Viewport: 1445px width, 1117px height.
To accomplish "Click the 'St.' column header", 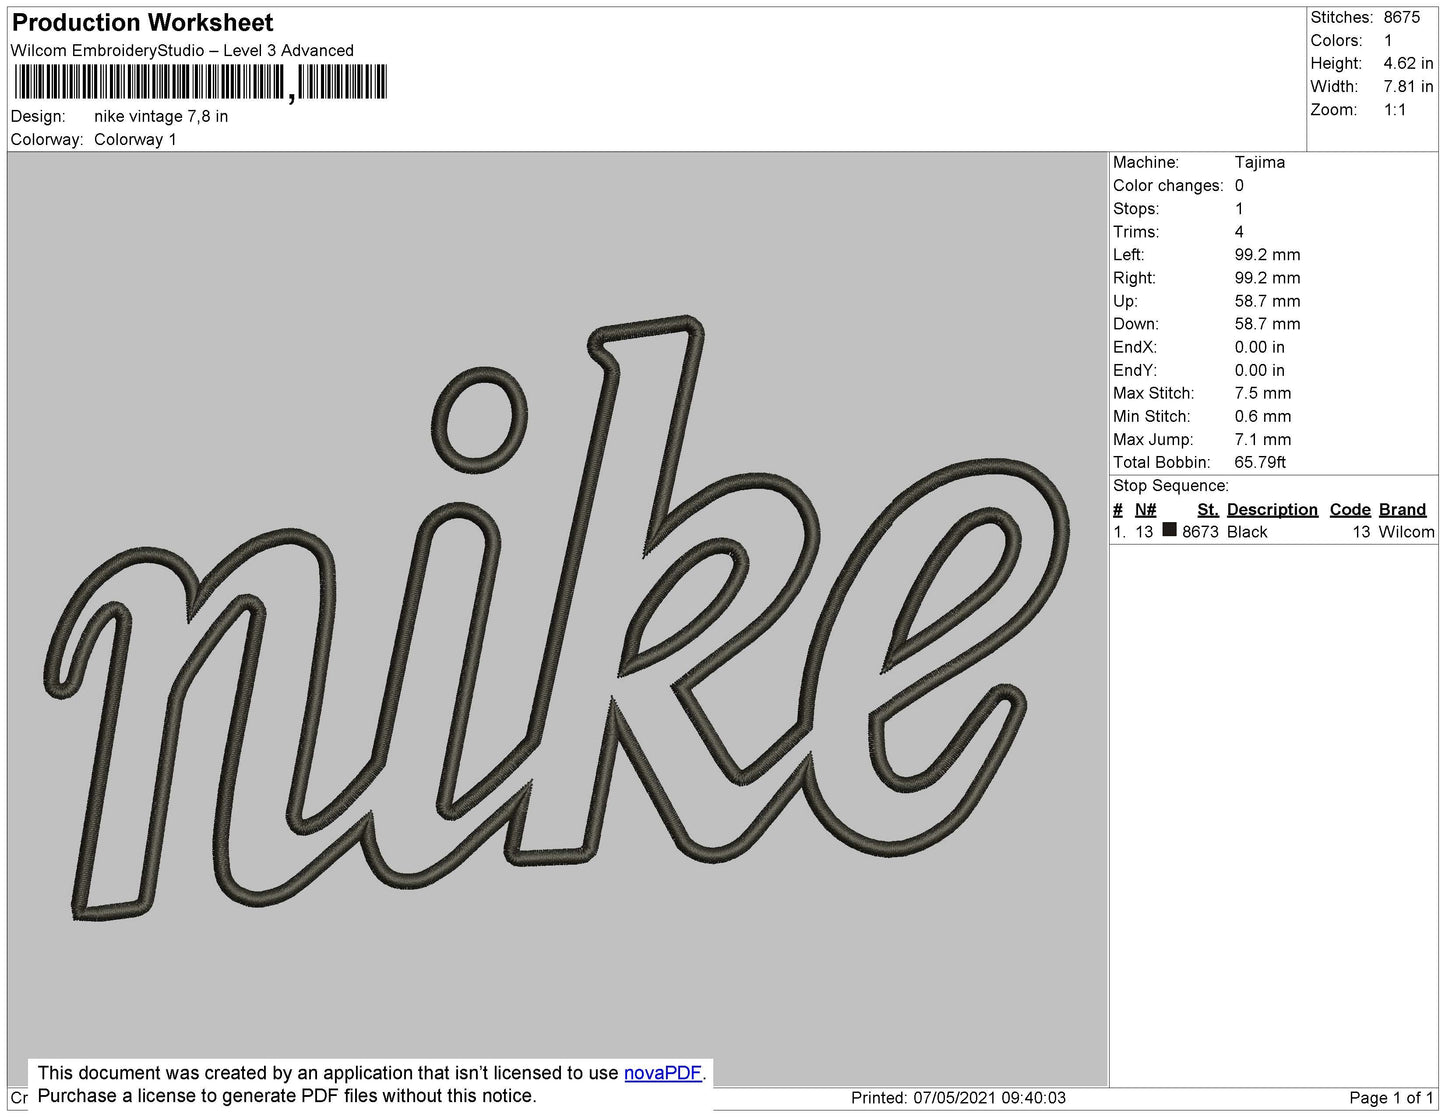I will click(x=1208, y=509).
